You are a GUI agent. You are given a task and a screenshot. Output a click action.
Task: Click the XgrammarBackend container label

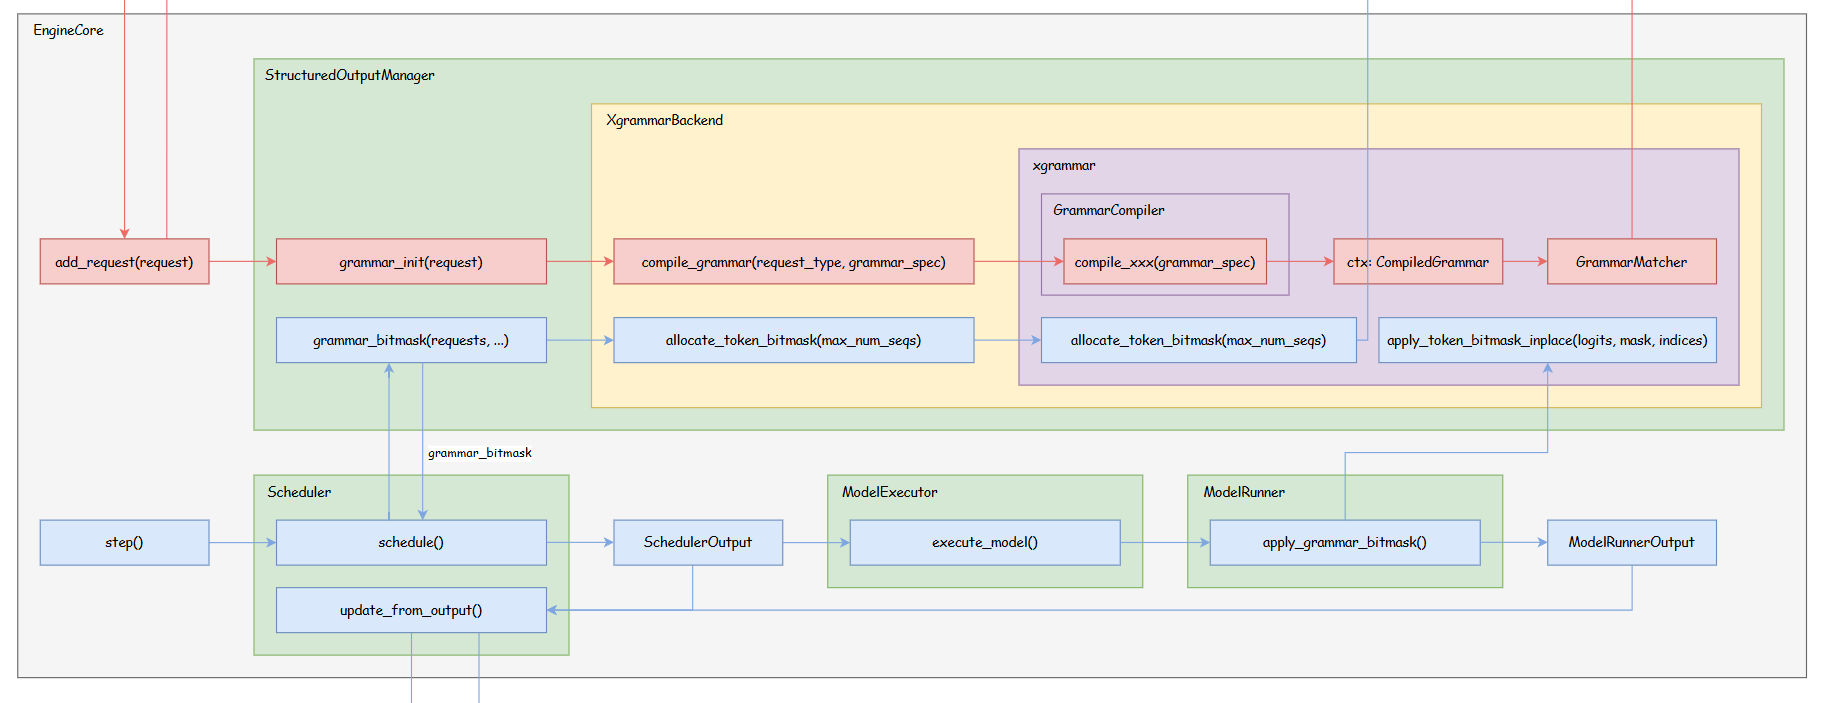[664, 120]
